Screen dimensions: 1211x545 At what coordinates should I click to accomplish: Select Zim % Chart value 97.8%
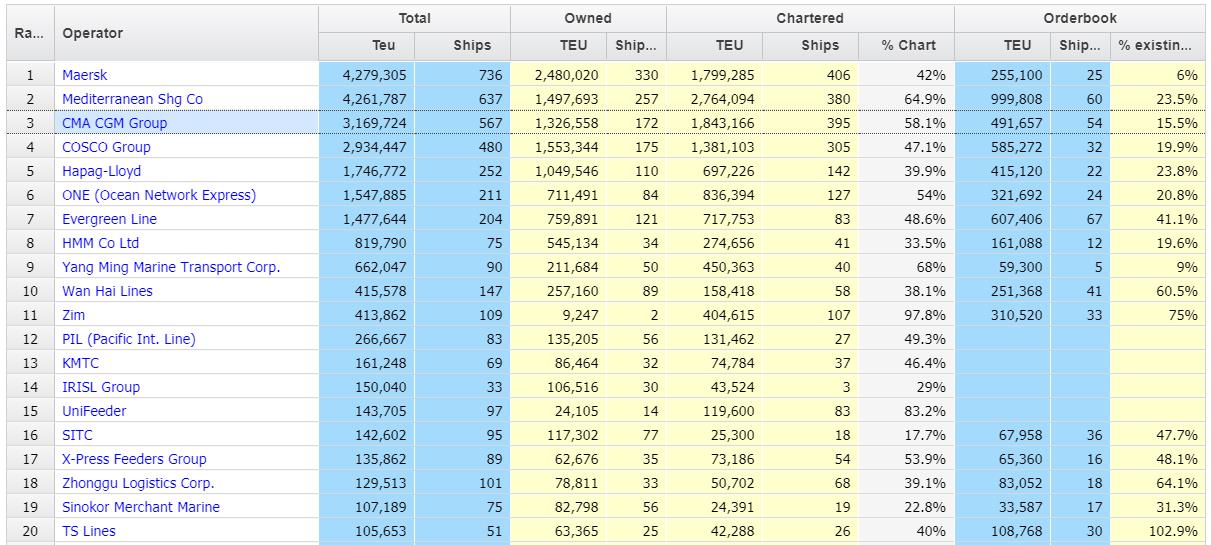coord(907,315)
